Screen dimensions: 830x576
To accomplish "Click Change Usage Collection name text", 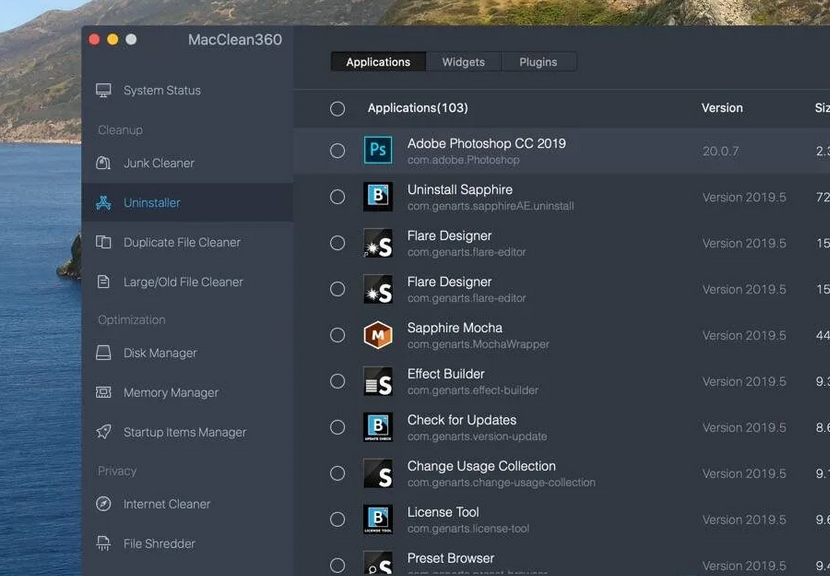I will [481, 466].
